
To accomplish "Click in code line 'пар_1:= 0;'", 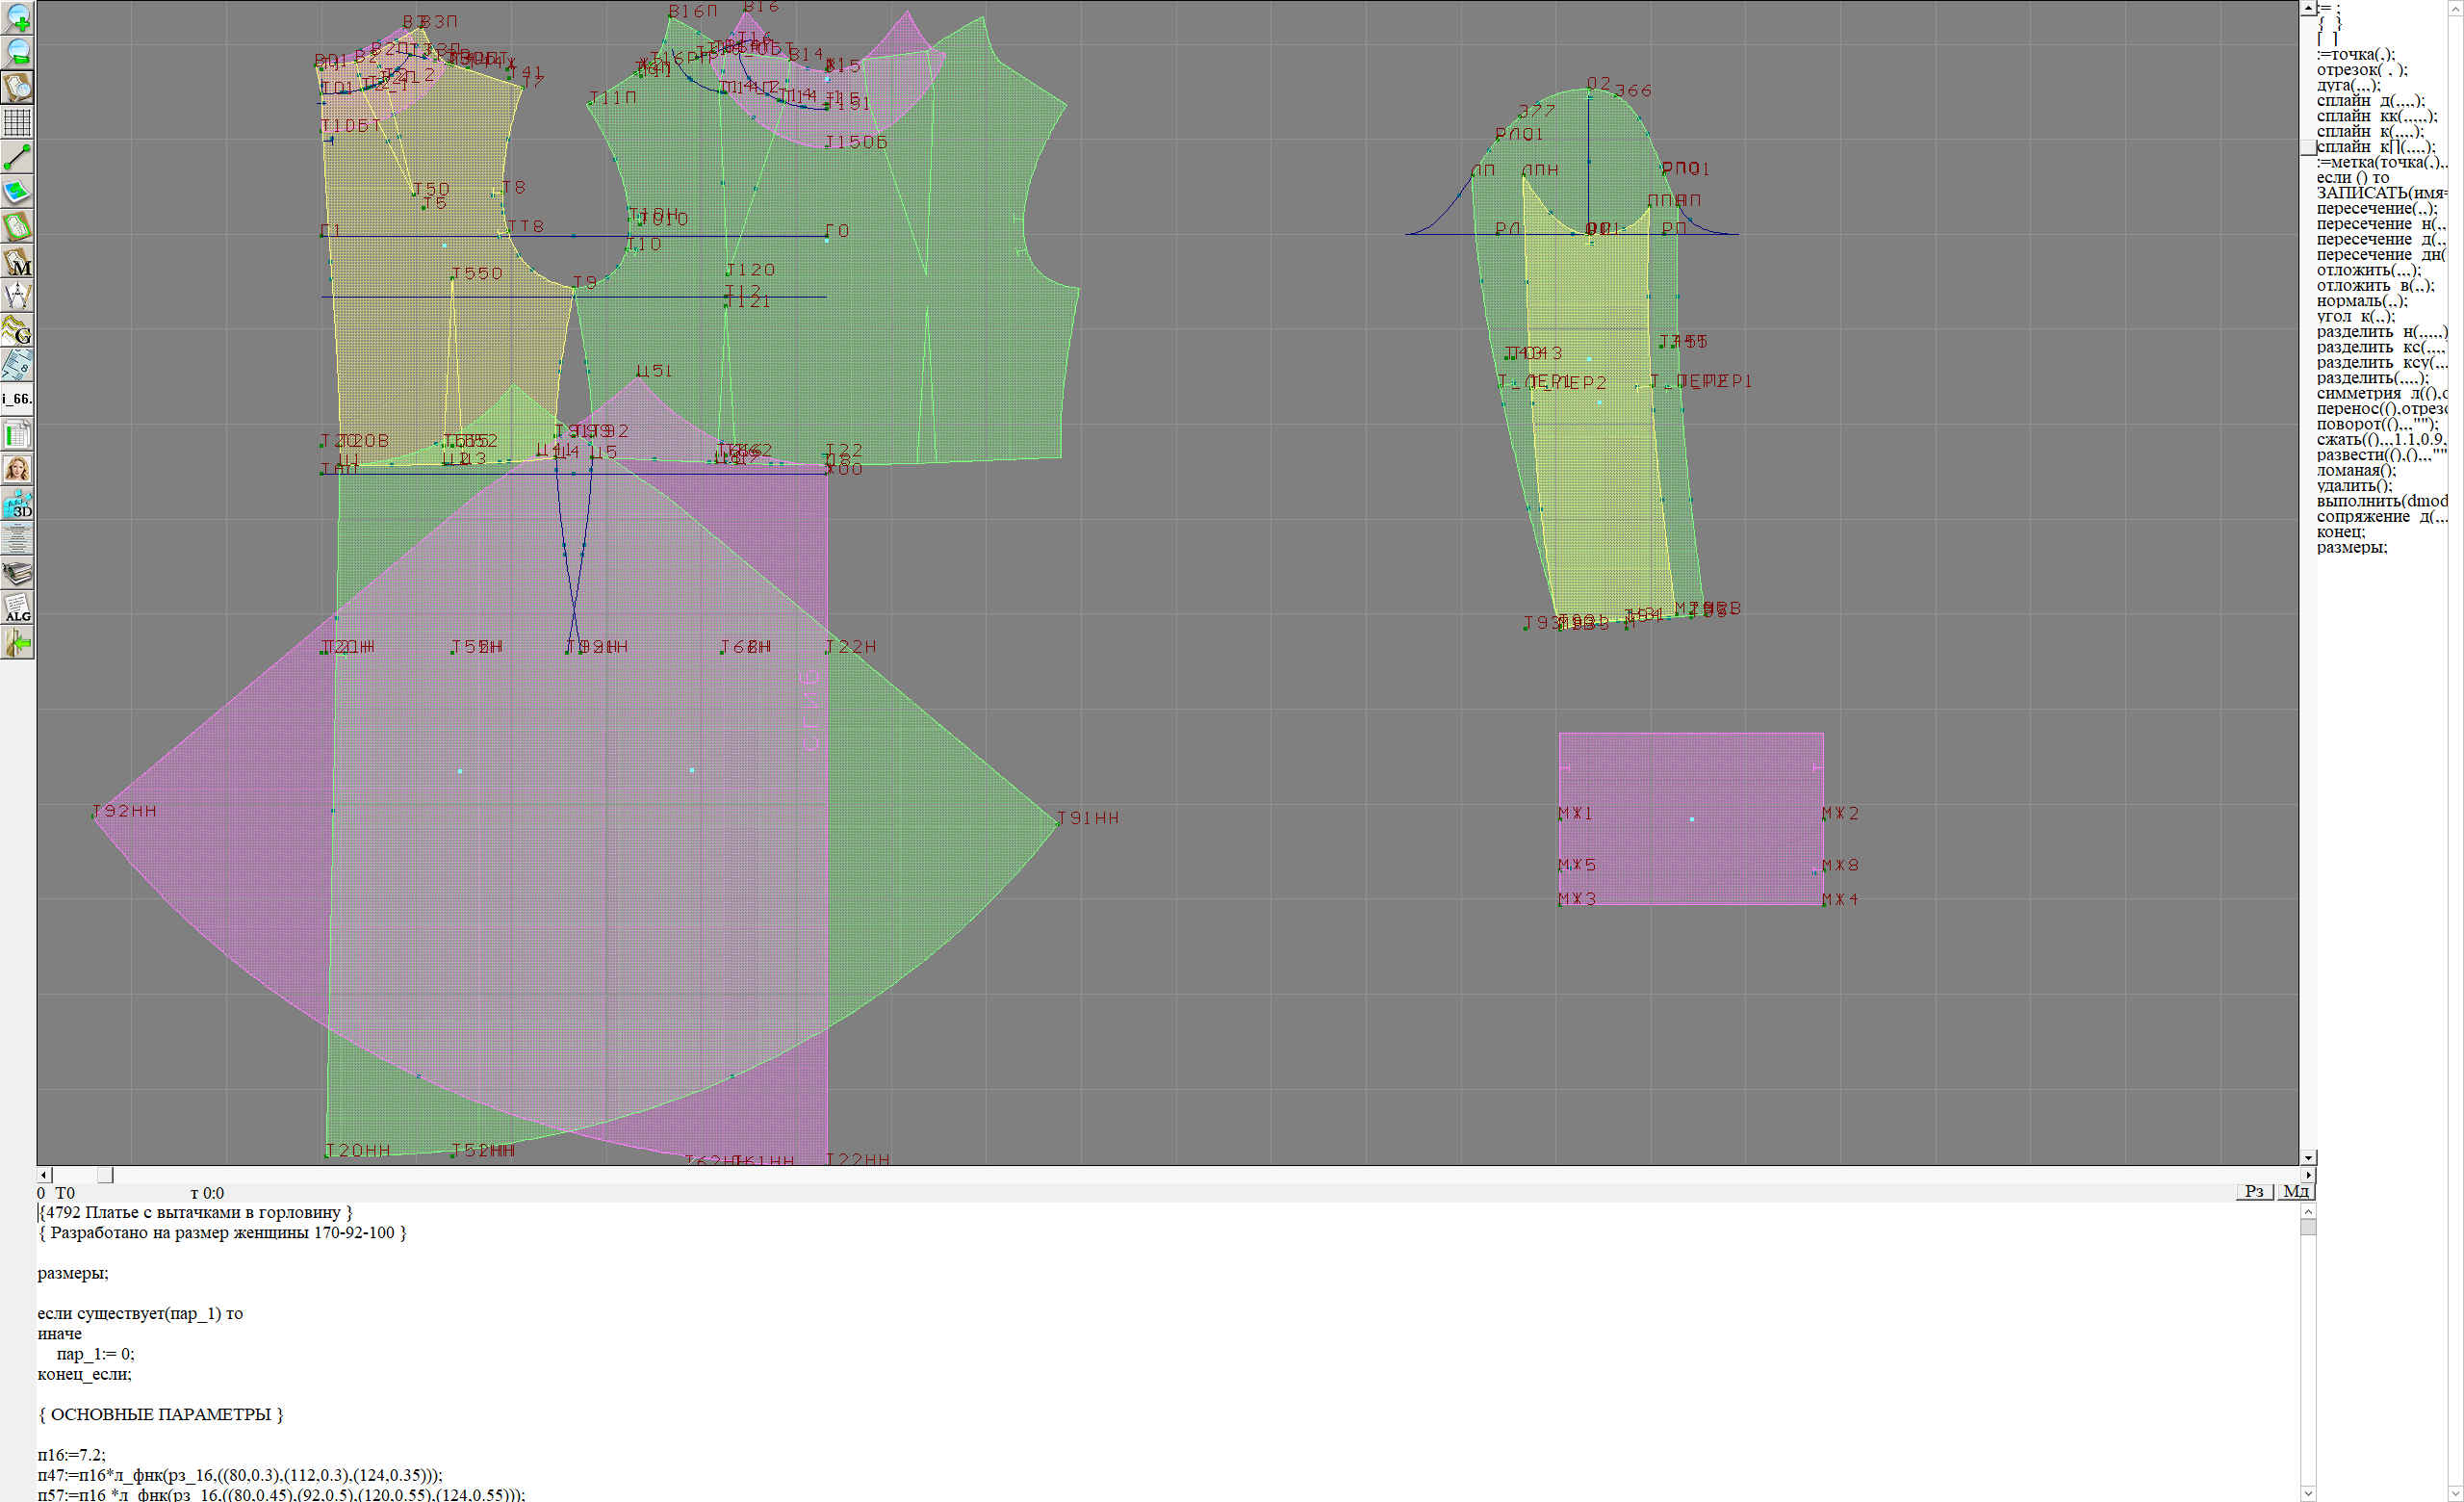I will [x=95, y=1354].
